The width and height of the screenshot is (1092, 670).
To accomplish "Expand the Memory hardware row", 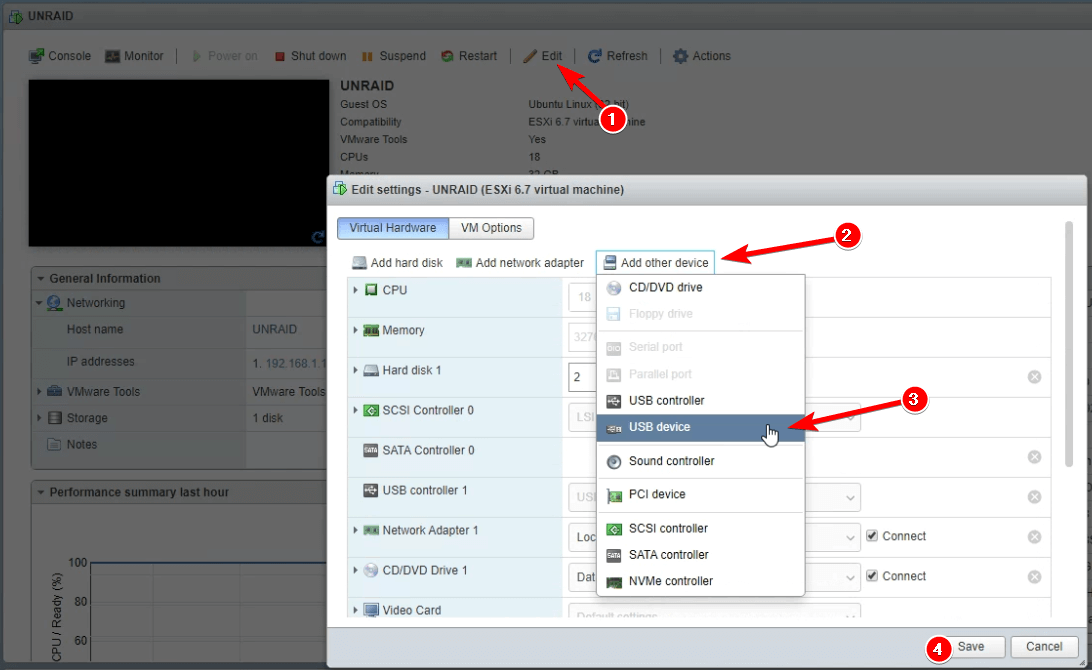I will pos(355,330).
